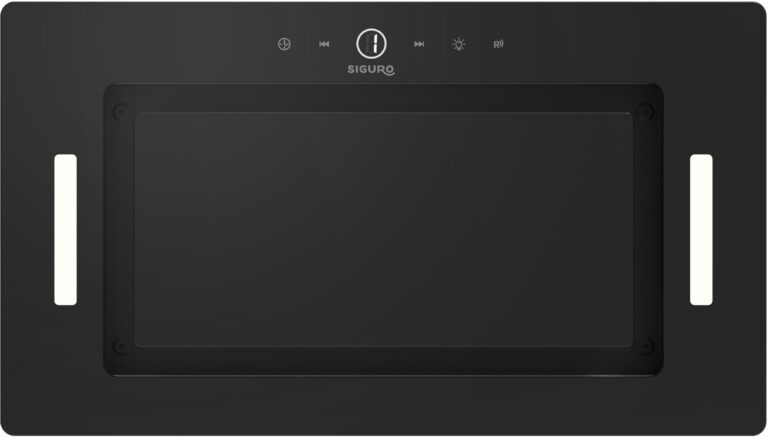Tap the remote control R icon
The height and width of the screenshot is (437, 768).
pyautogui.click(x=498, y=44)
